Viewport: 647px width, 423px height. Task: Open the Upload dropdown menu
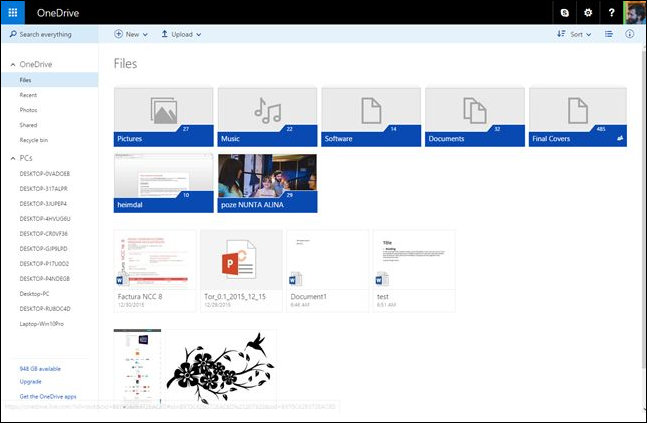181,34
